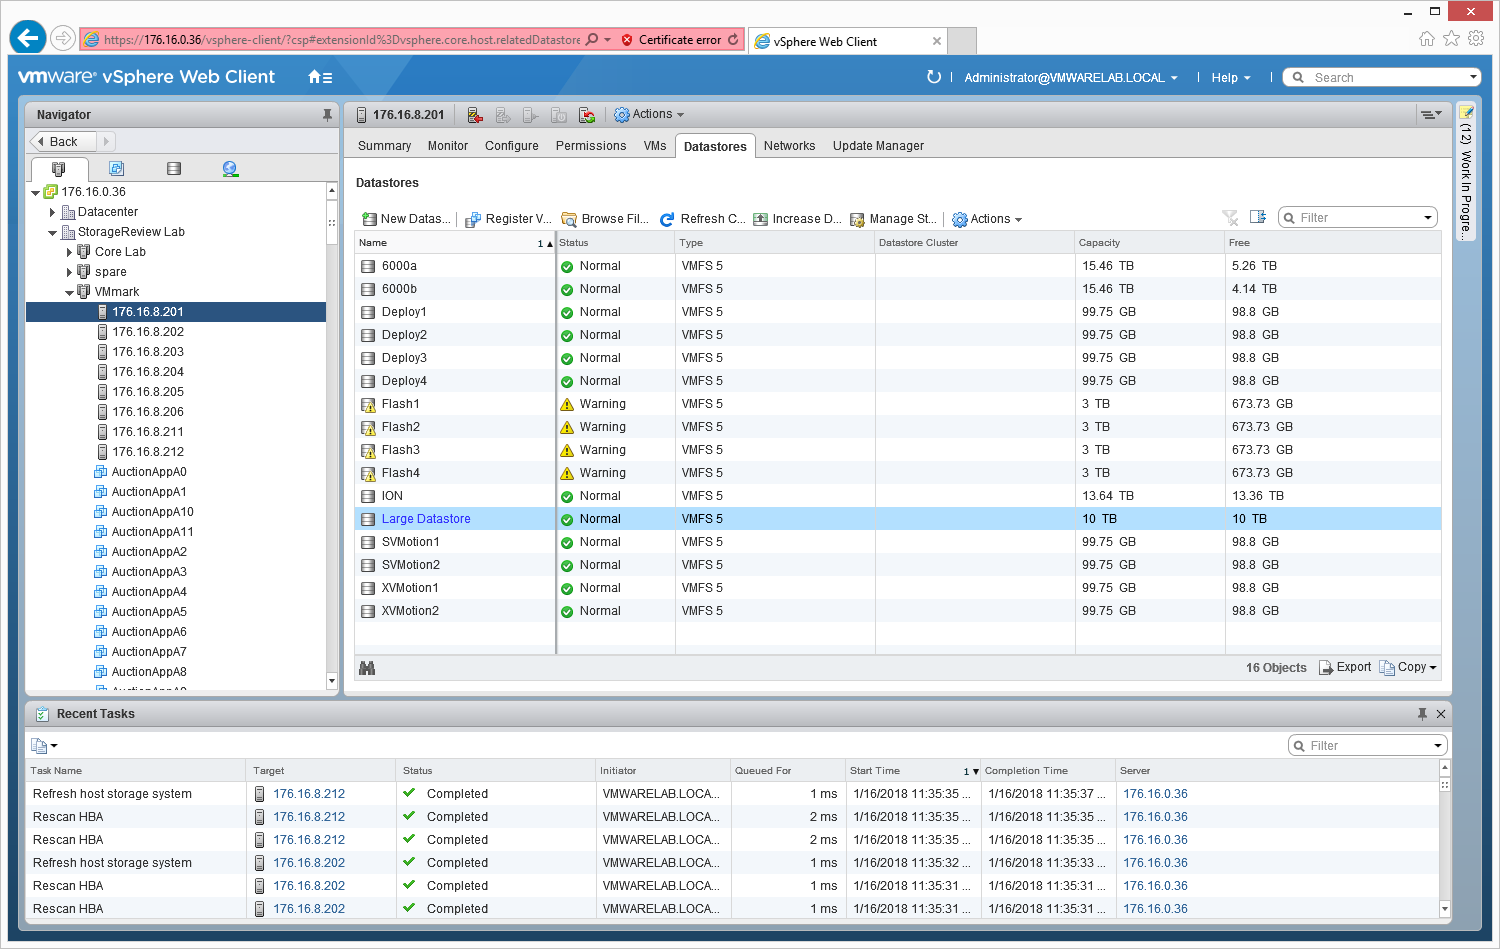Open the Large Datastore link
This screenshot has width=1500, height=949.
426,519
